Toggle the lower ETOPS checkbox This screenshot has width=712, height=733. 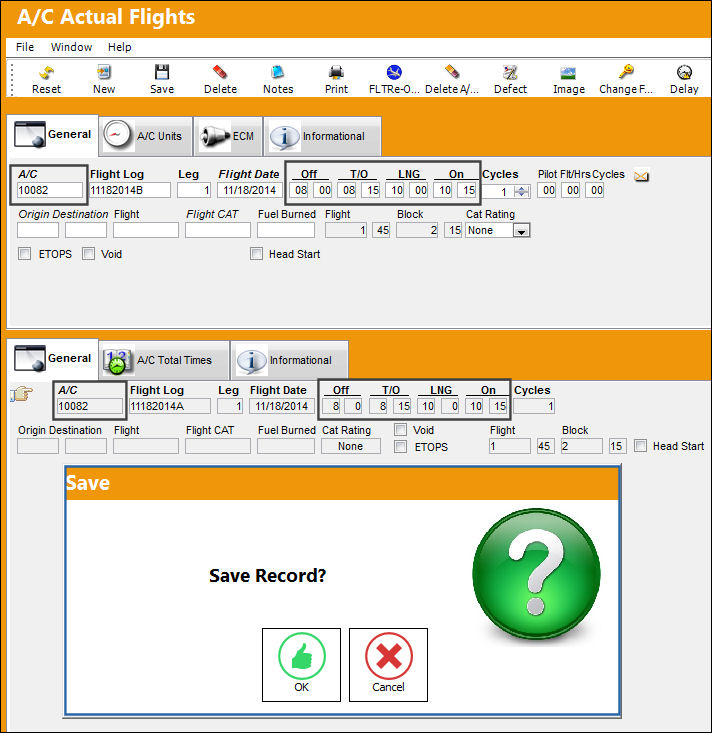point(401,446)
